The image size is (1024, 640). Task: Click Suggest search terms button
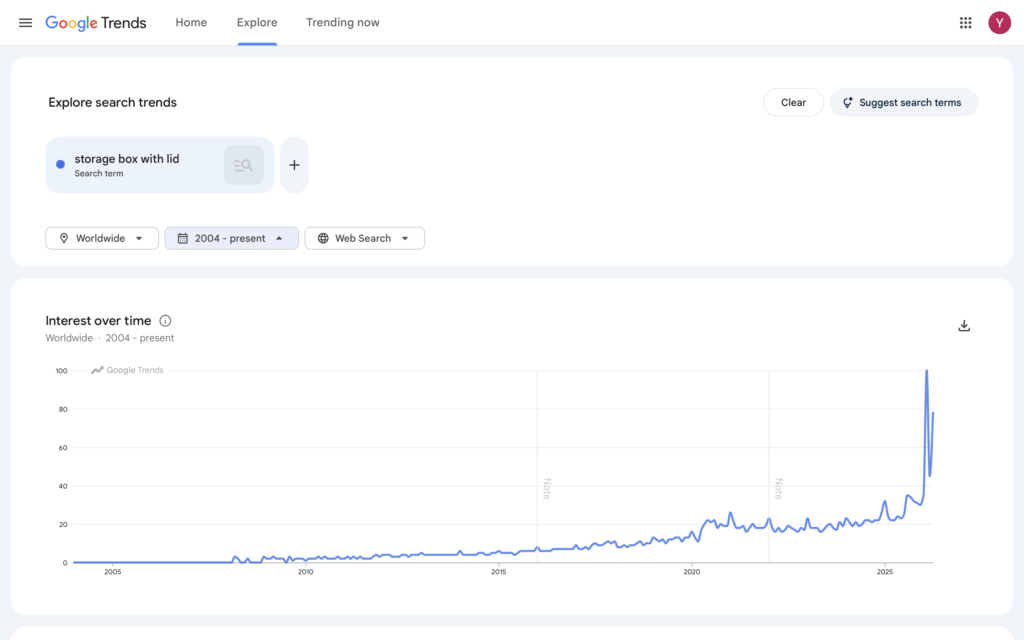(903, 103)
